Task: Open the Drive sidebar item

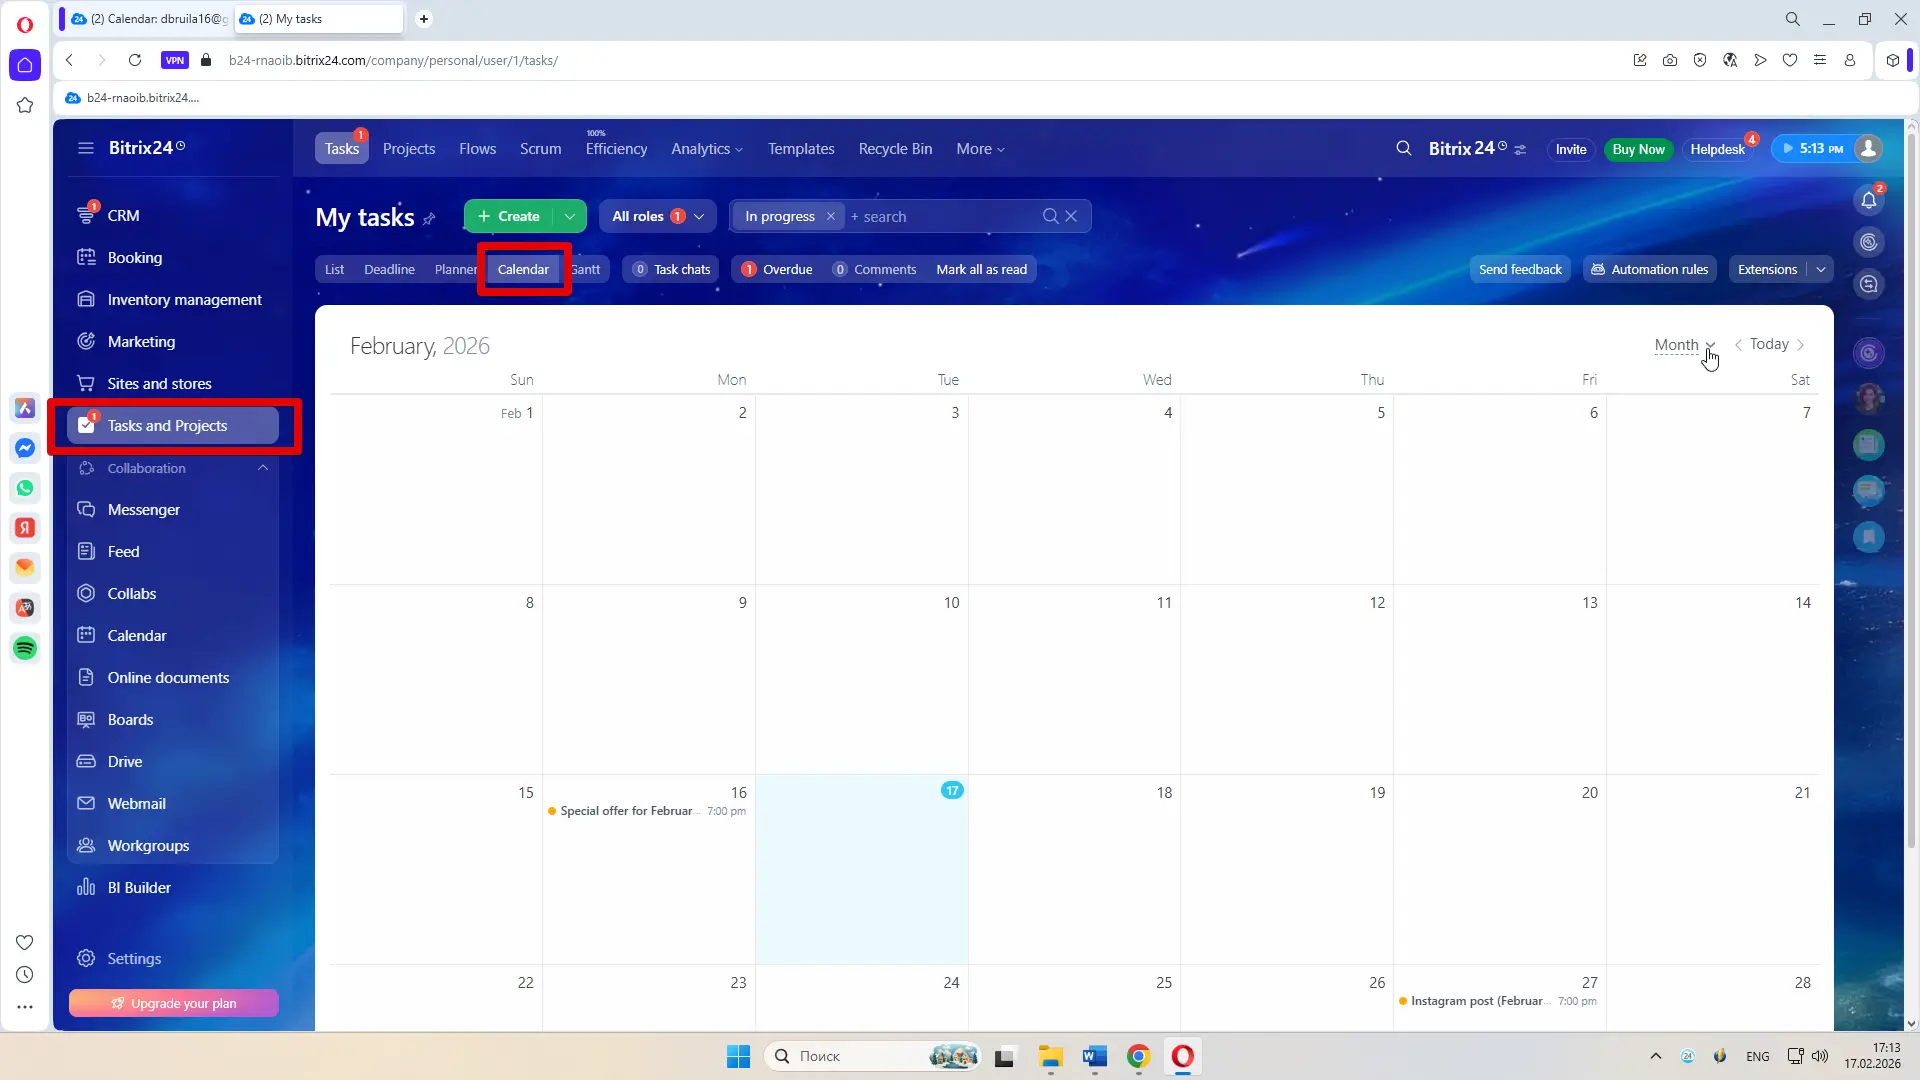Action: click(125, 762)
